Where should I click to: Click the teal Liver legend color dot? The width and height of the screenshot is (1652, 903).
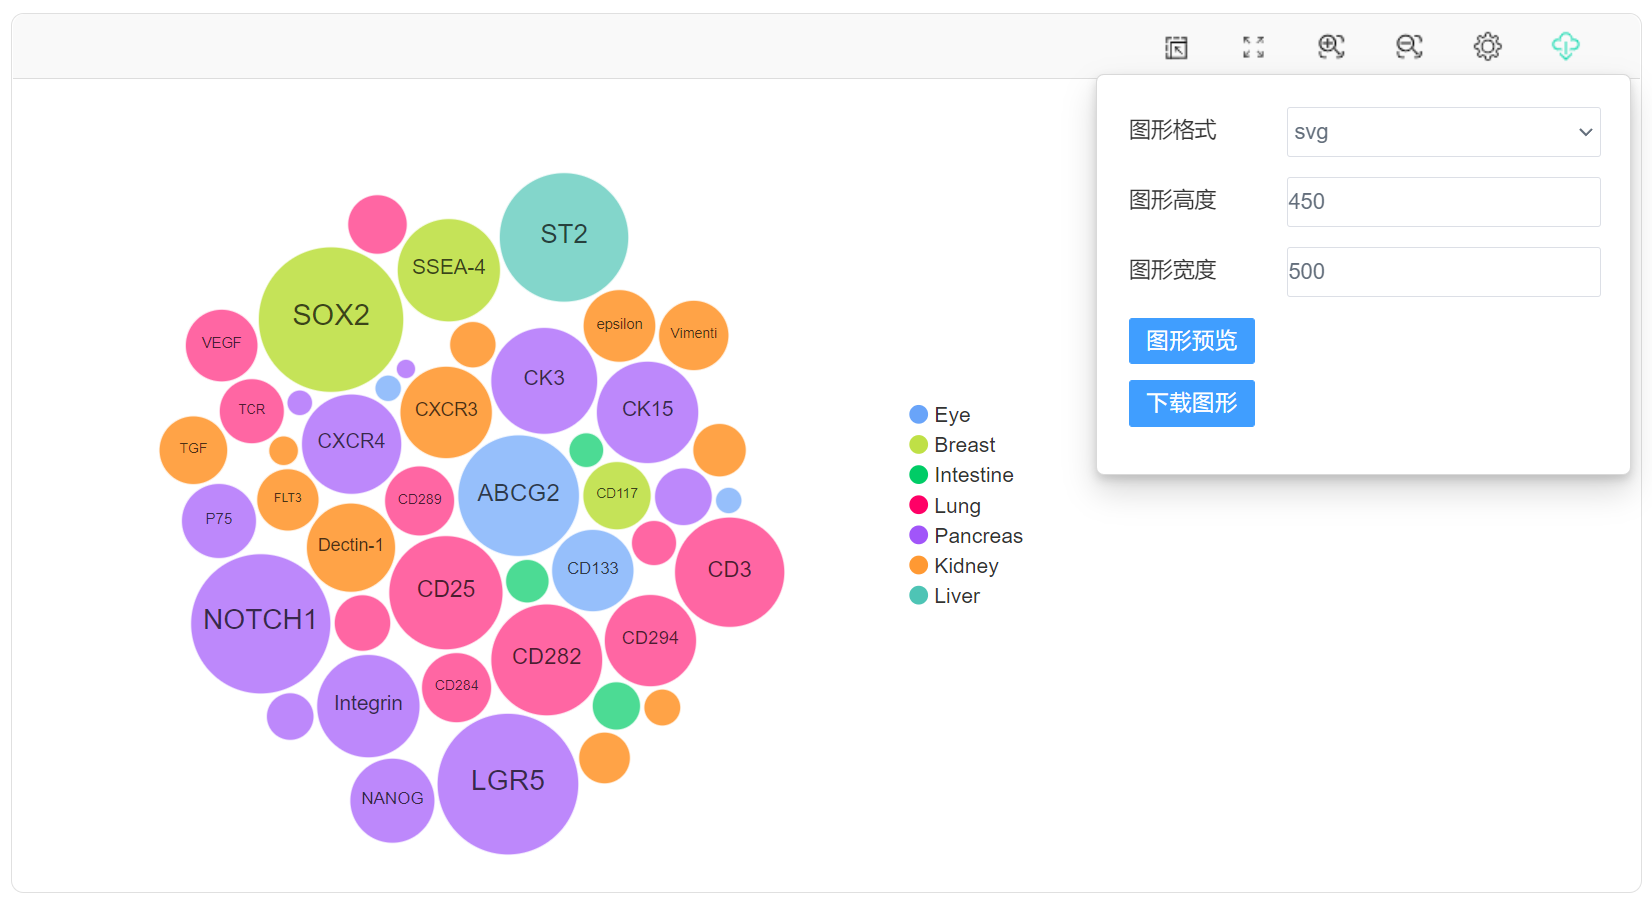(x=918, y=596)
